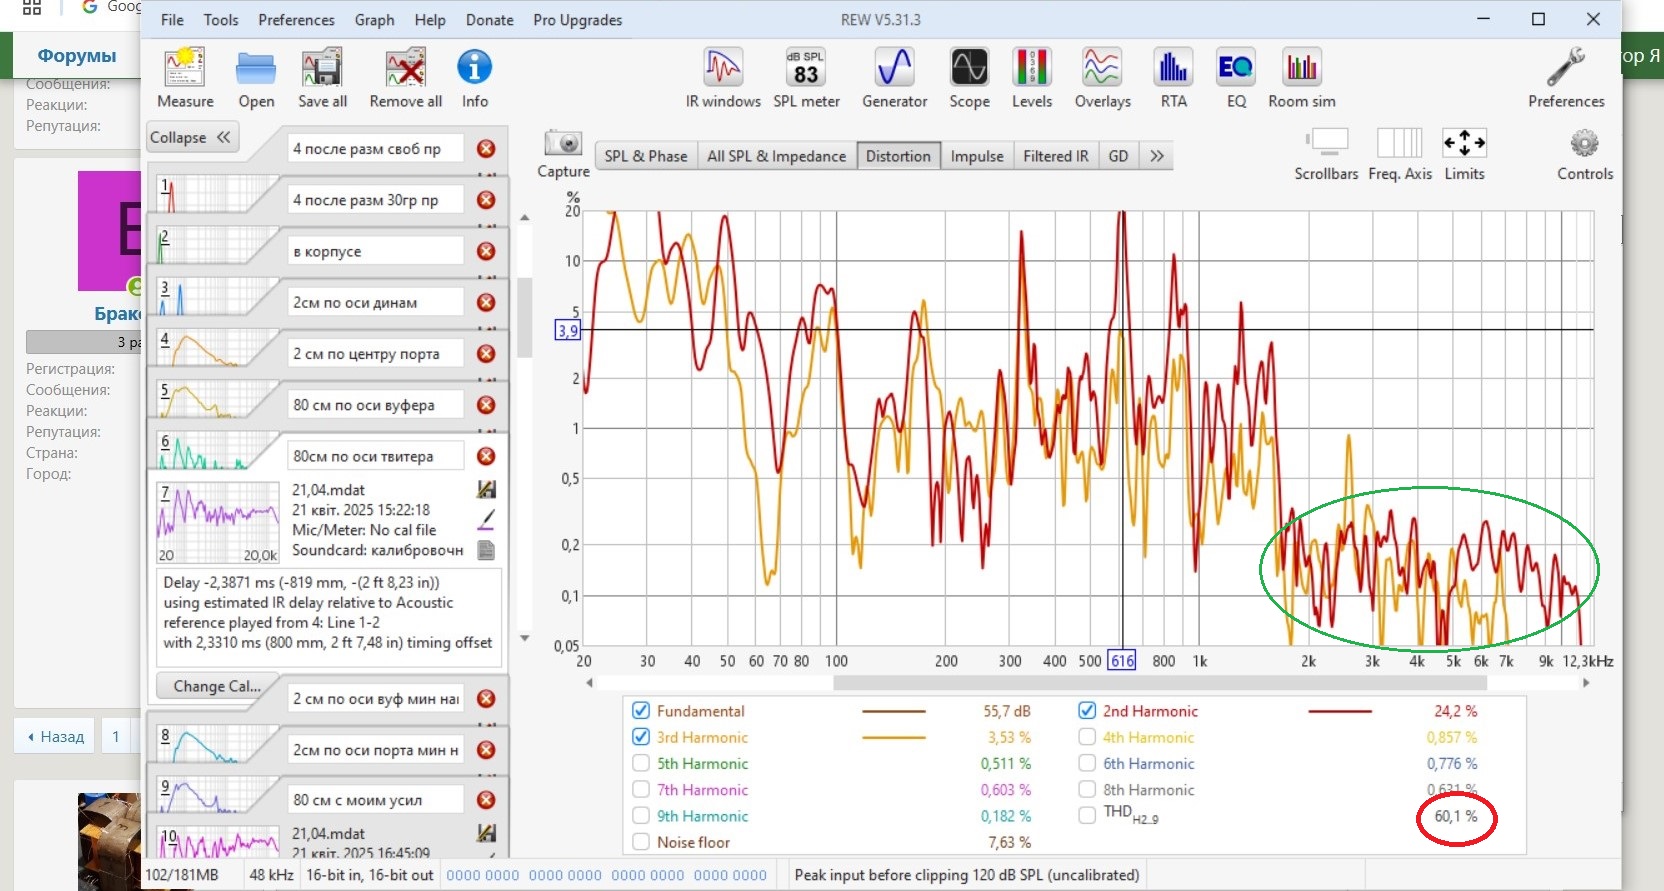Remove the 'в корпусе' measurement
The image size is (1664, 891).
(x=486, y=251)
